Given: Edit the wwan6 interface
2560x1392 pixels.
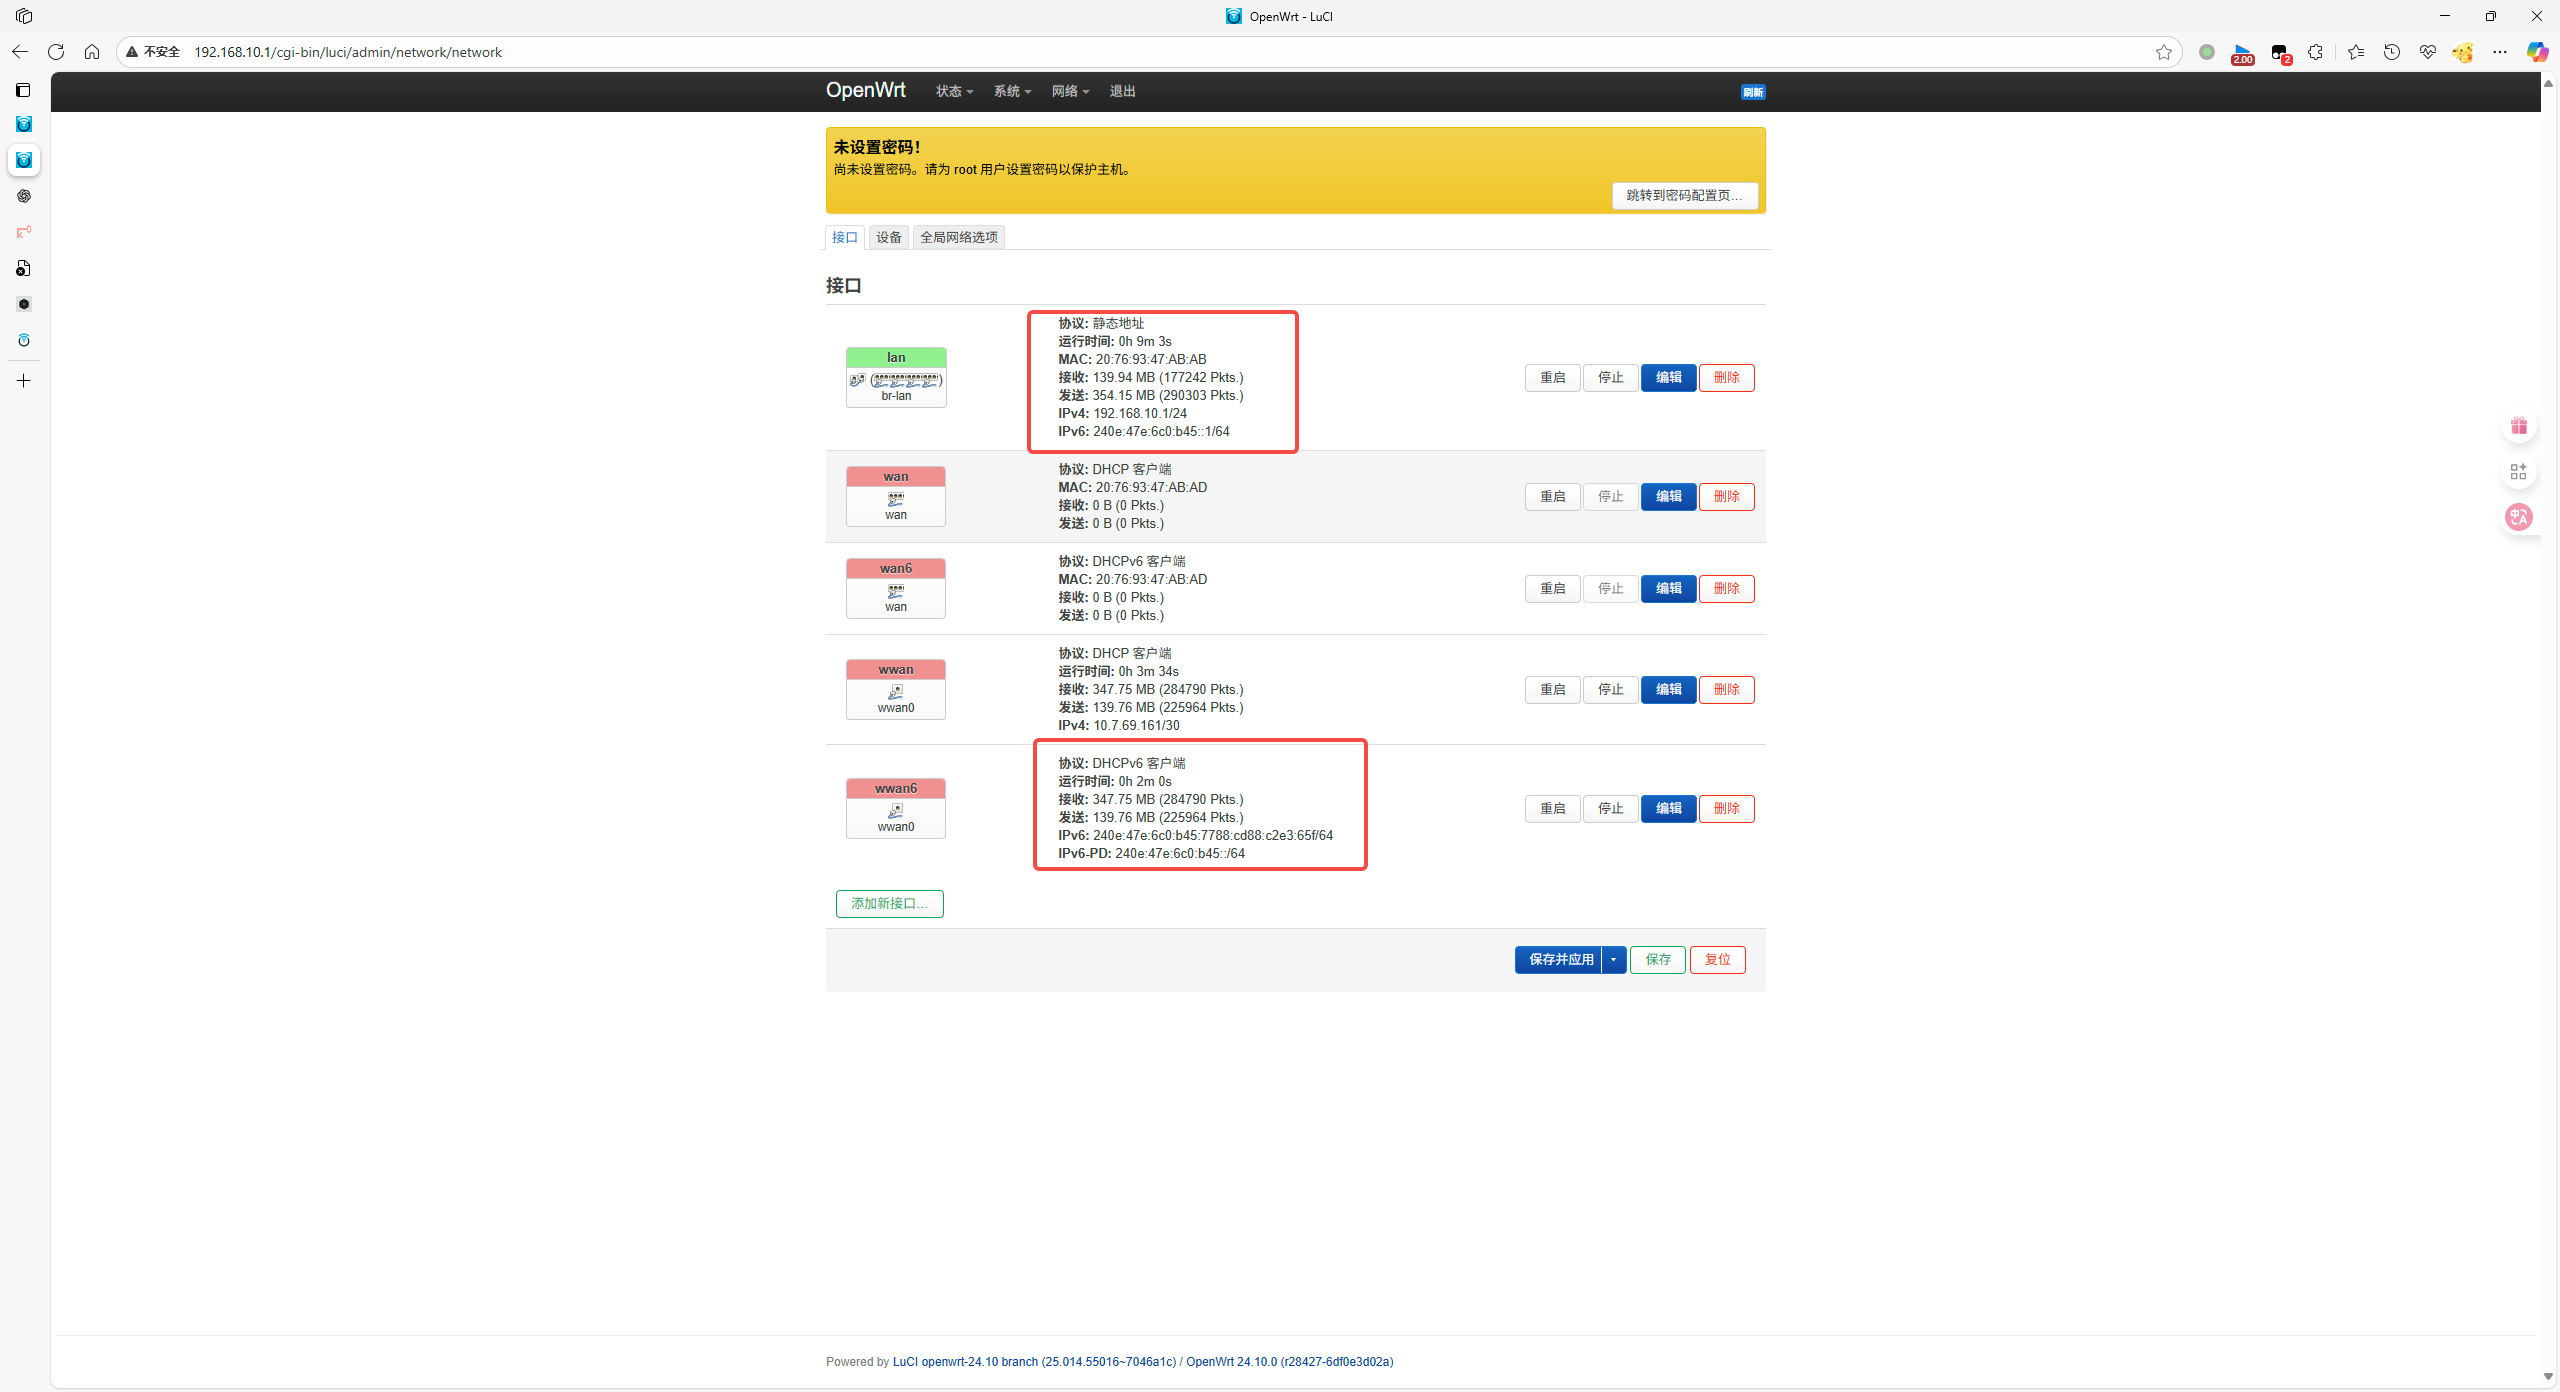Looking at the screenshot, I should coord(1668,808).
